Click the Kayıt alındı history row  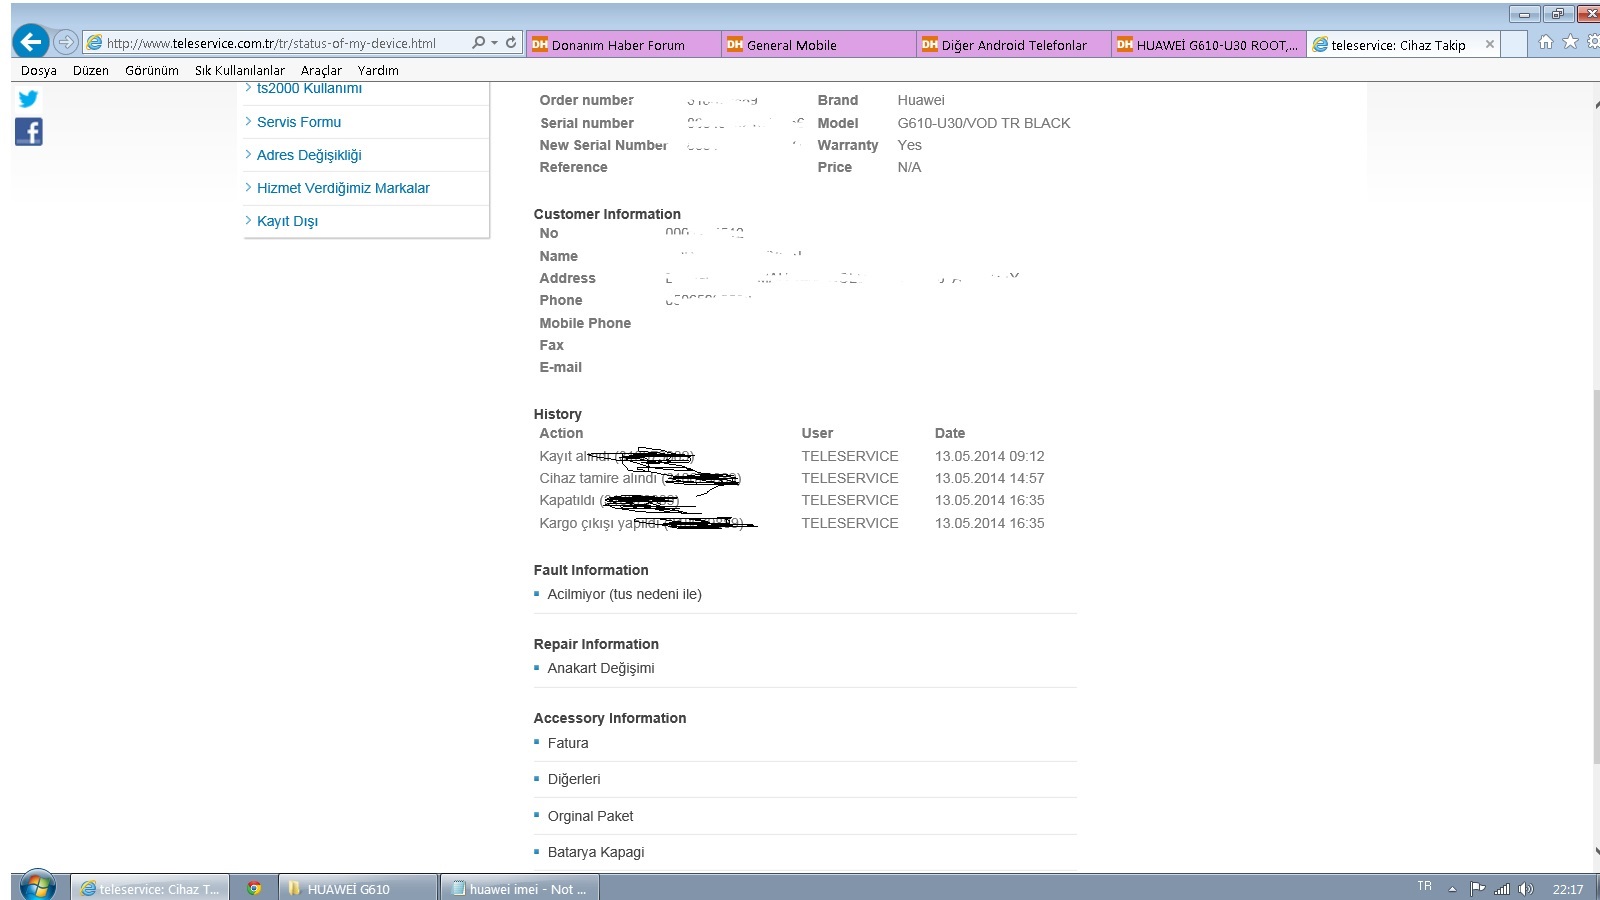point(792,456)
